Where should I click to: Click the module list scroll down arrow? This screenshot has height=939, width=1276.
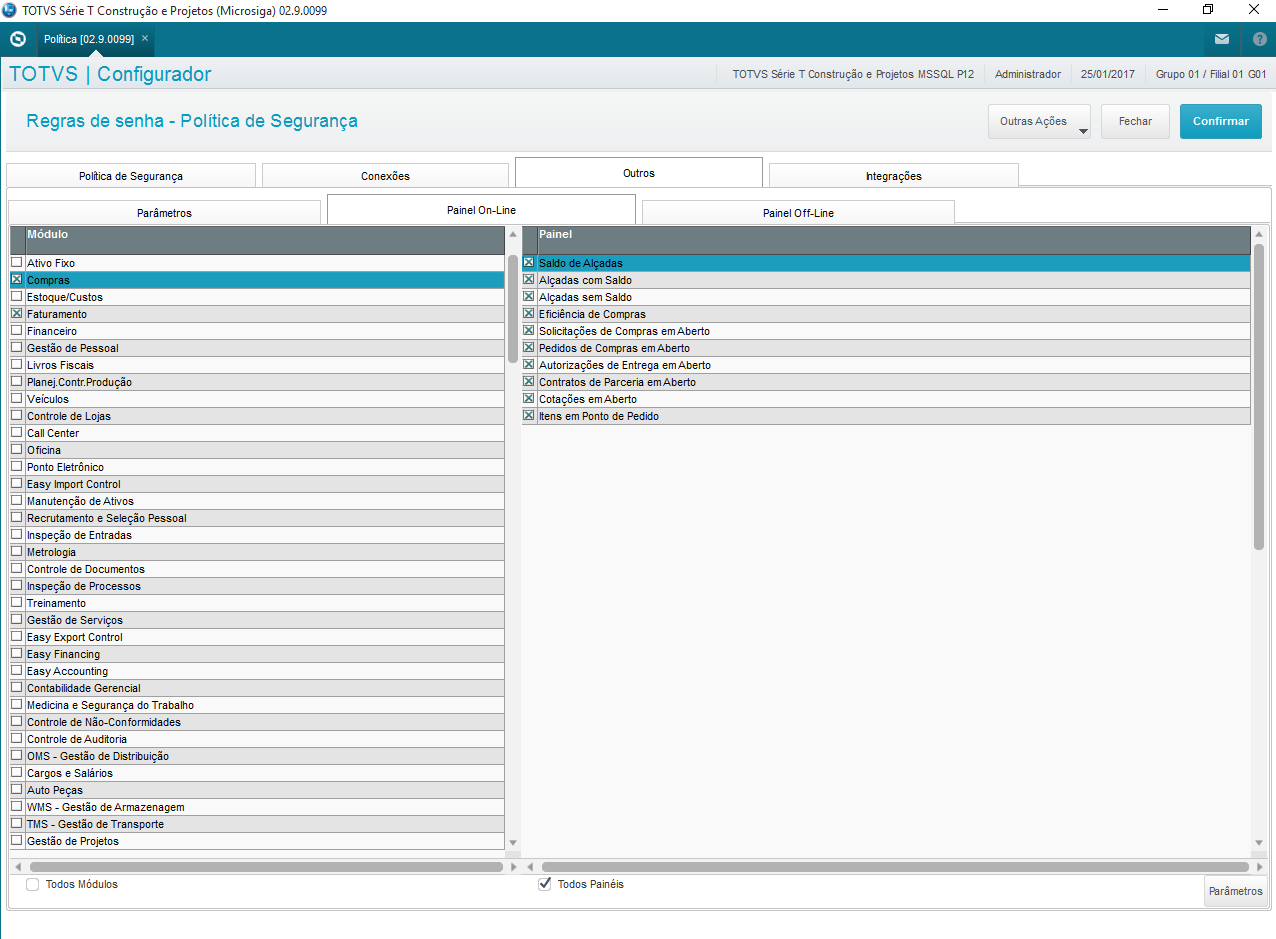click(513, 844)
